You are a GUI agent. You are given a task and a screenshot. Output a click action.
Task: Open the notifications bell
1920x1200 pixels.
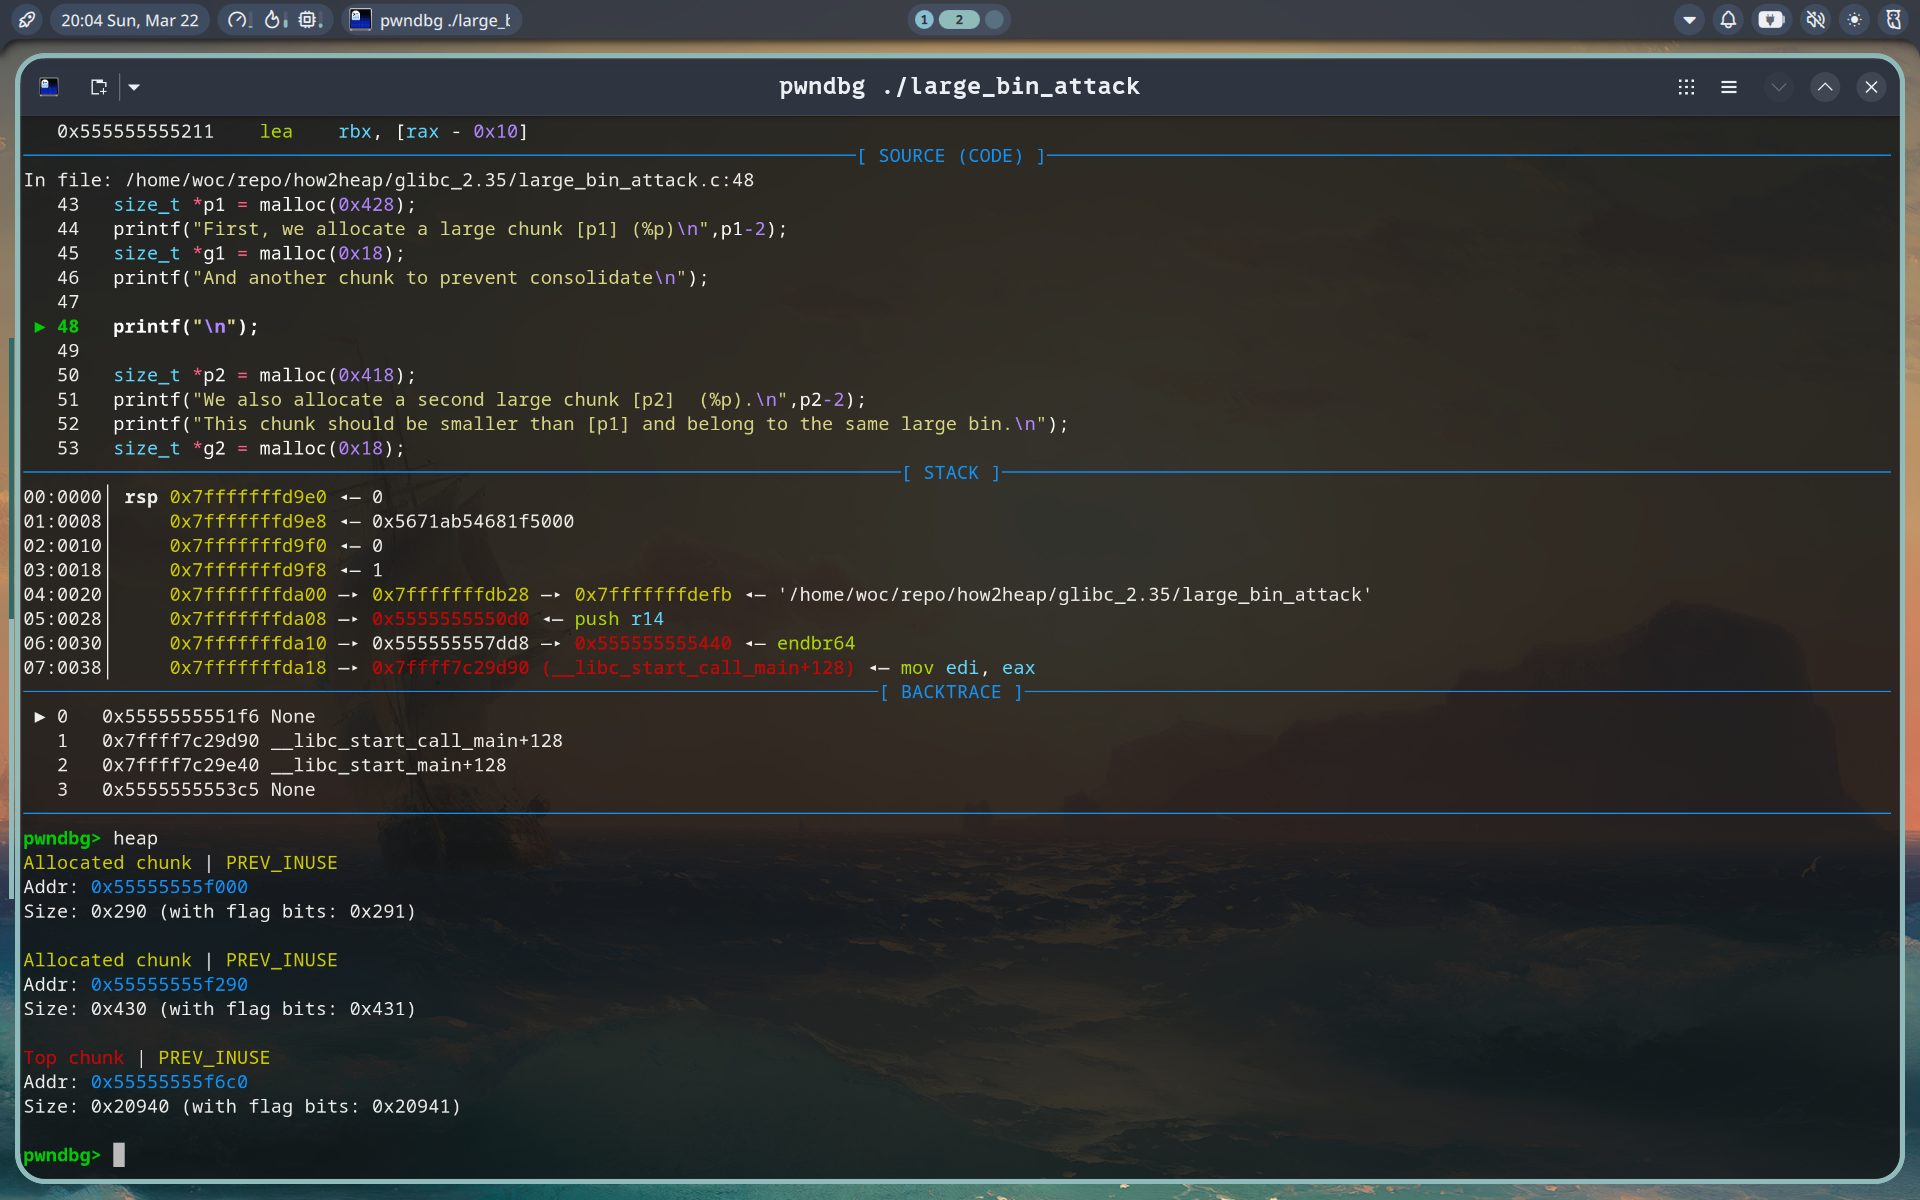(1728, 20)
